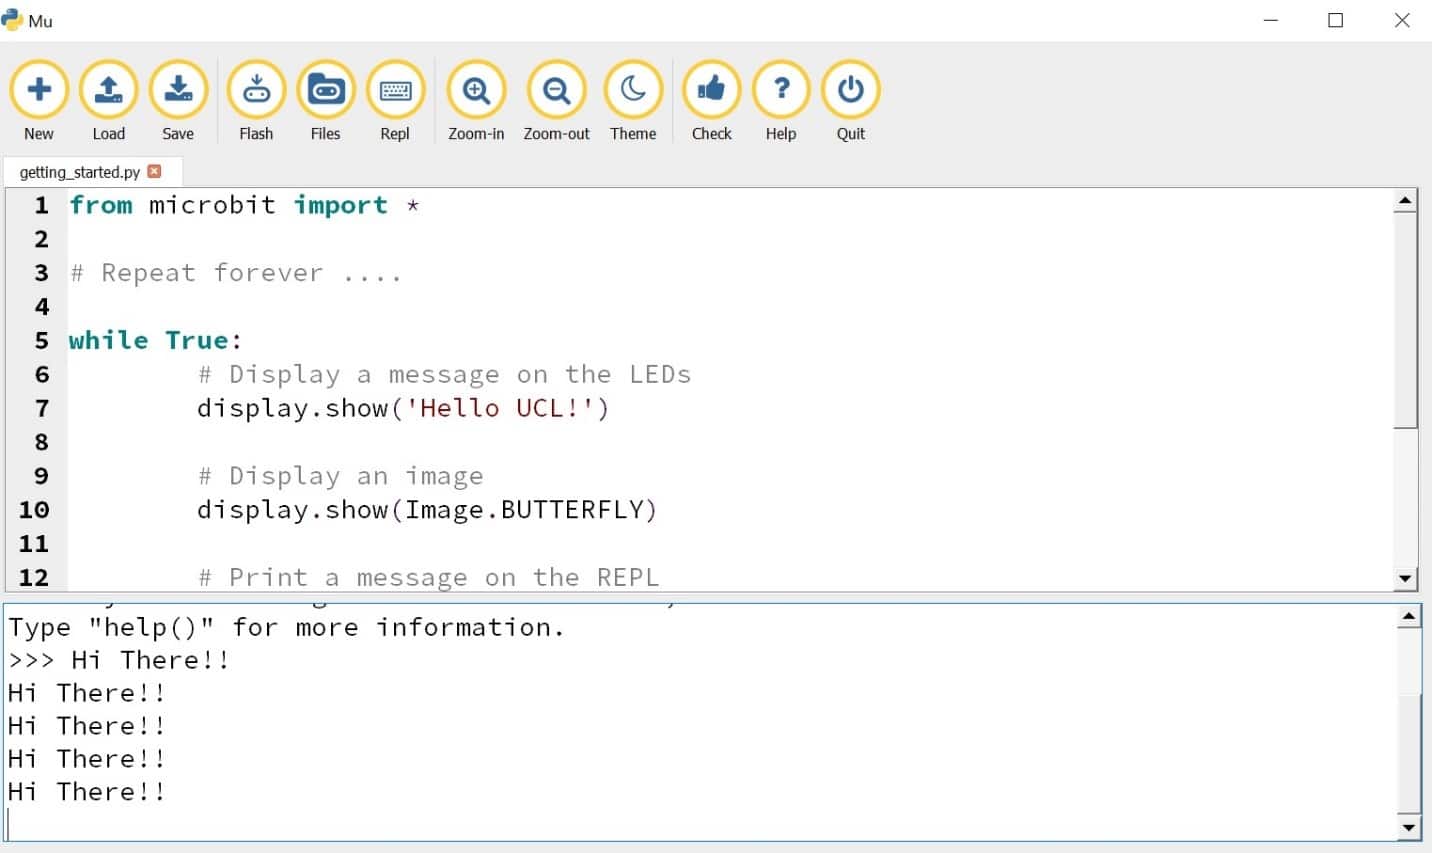Create a new file with the New button
Screen dimensions: 1432x853
point(39,101)
